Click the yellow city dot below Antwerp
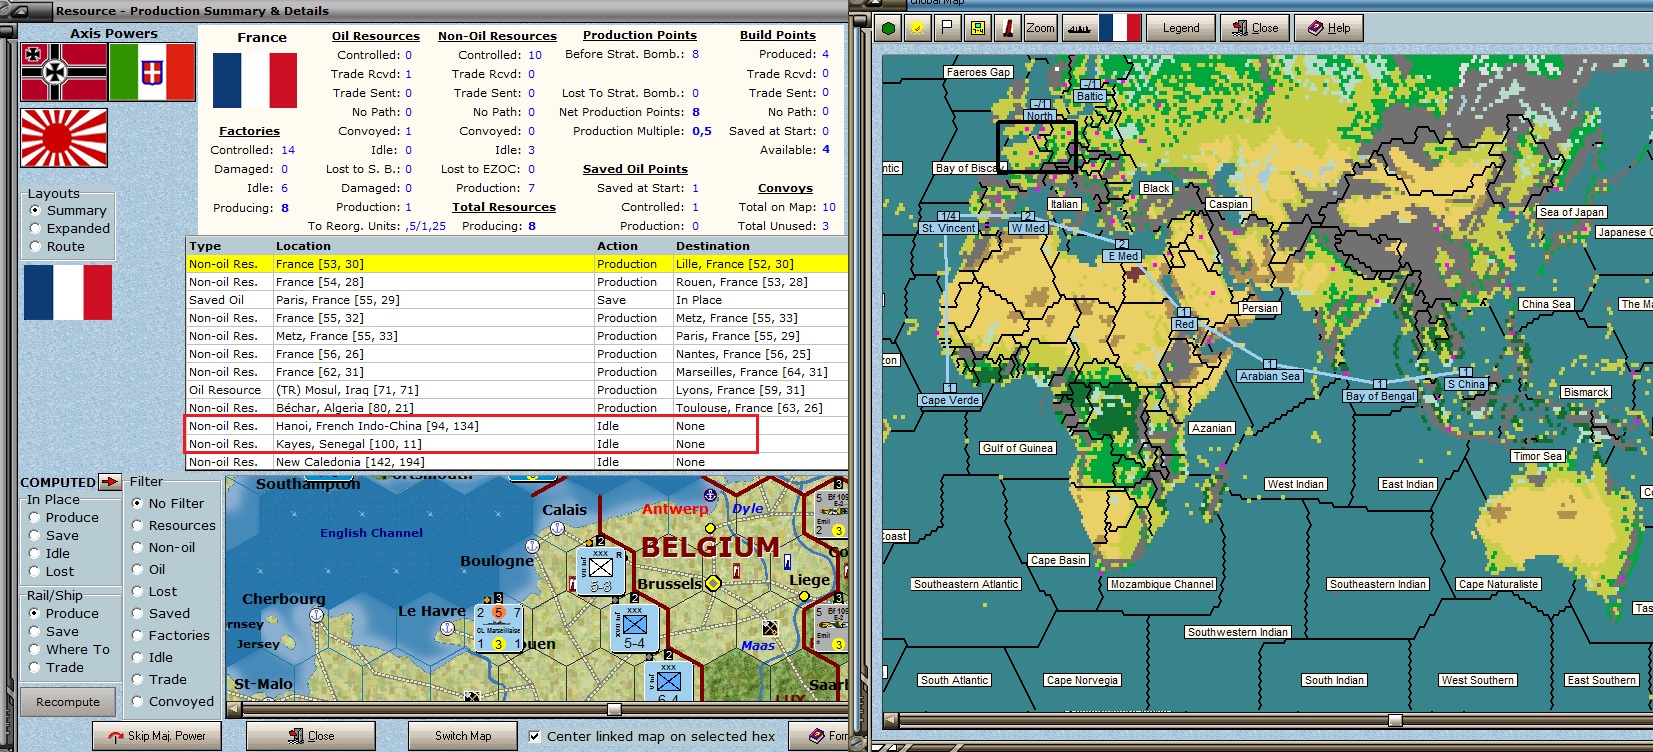 pos(711,527)
